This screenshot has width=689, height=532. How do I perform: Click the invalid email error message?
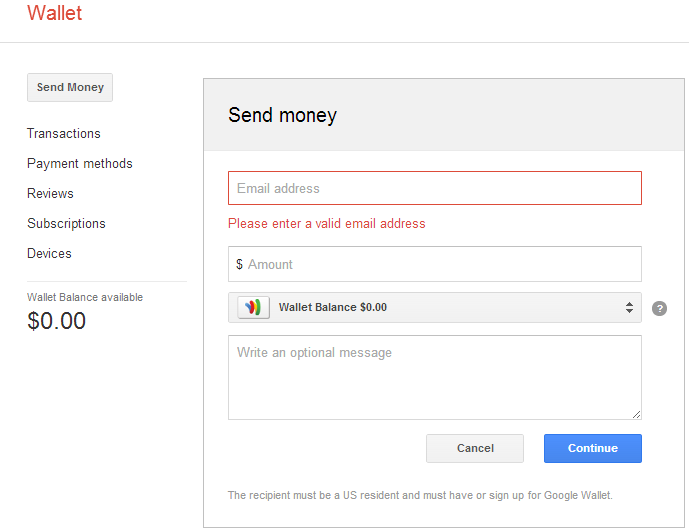click(327, 224)
